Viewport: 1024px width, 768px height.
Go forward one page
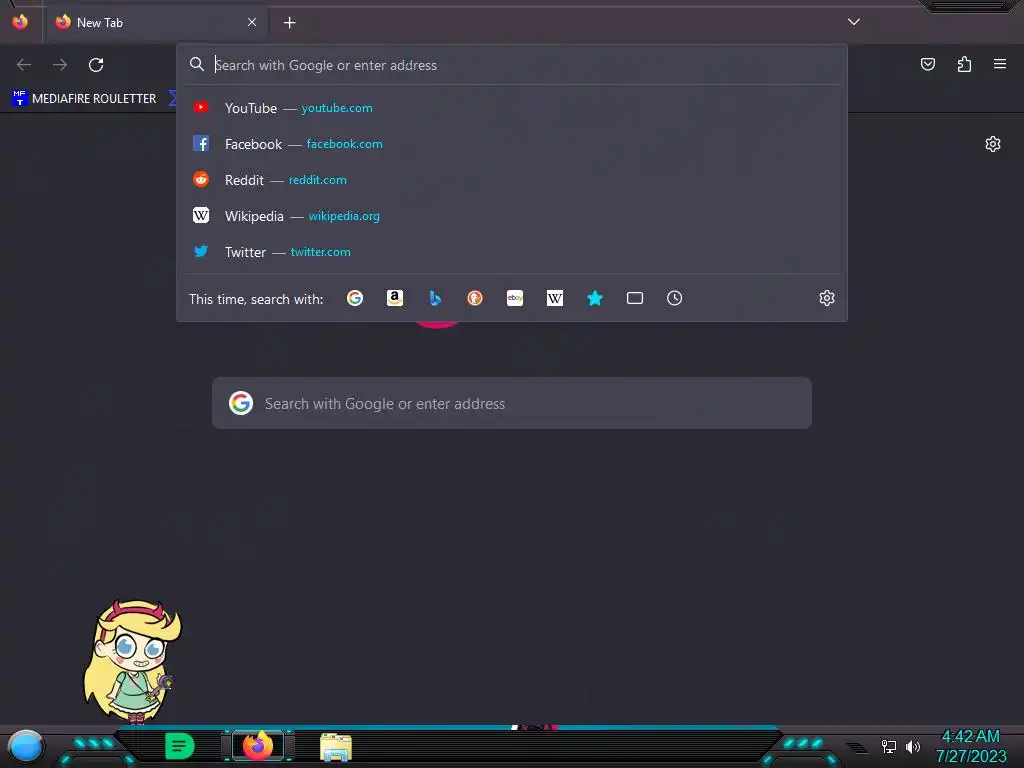point(60,65)
